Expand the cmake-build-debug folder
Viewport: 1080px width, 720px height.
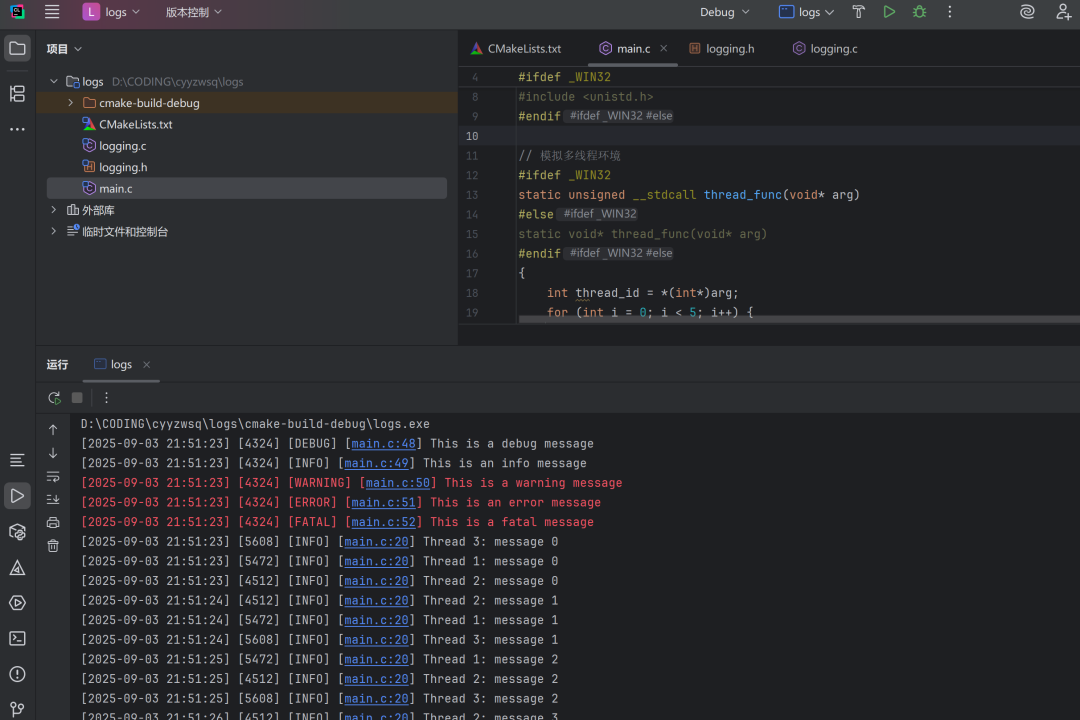pyautogui.click(x=70, y=103)
